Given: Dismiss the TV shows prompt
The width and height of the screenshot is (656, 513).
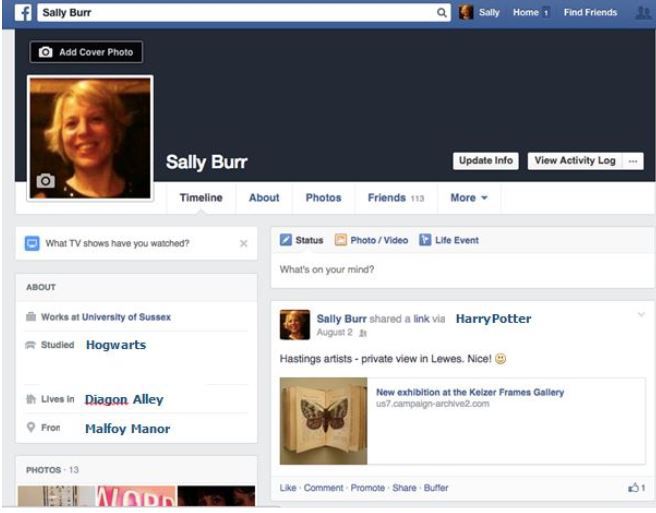Looking at the screenshot, I should [244, 243].
